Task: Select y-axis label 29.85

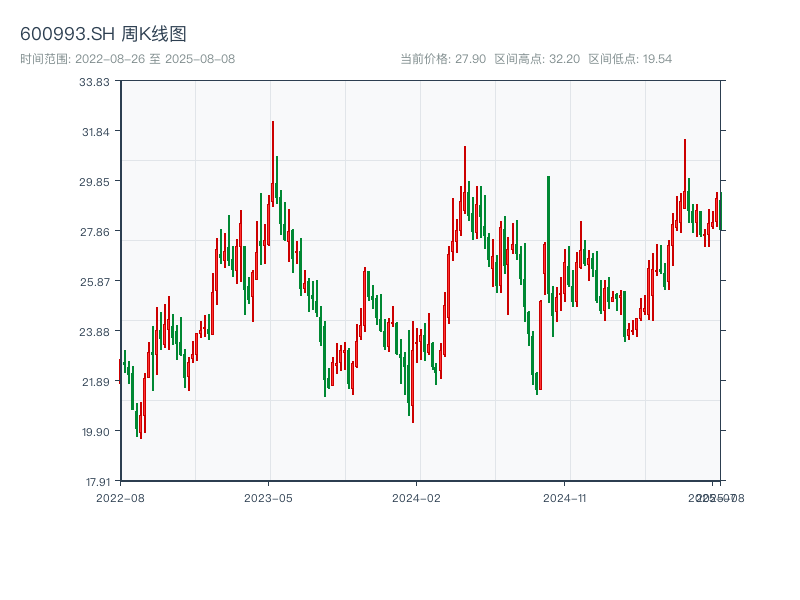Action: pos(94,182)
